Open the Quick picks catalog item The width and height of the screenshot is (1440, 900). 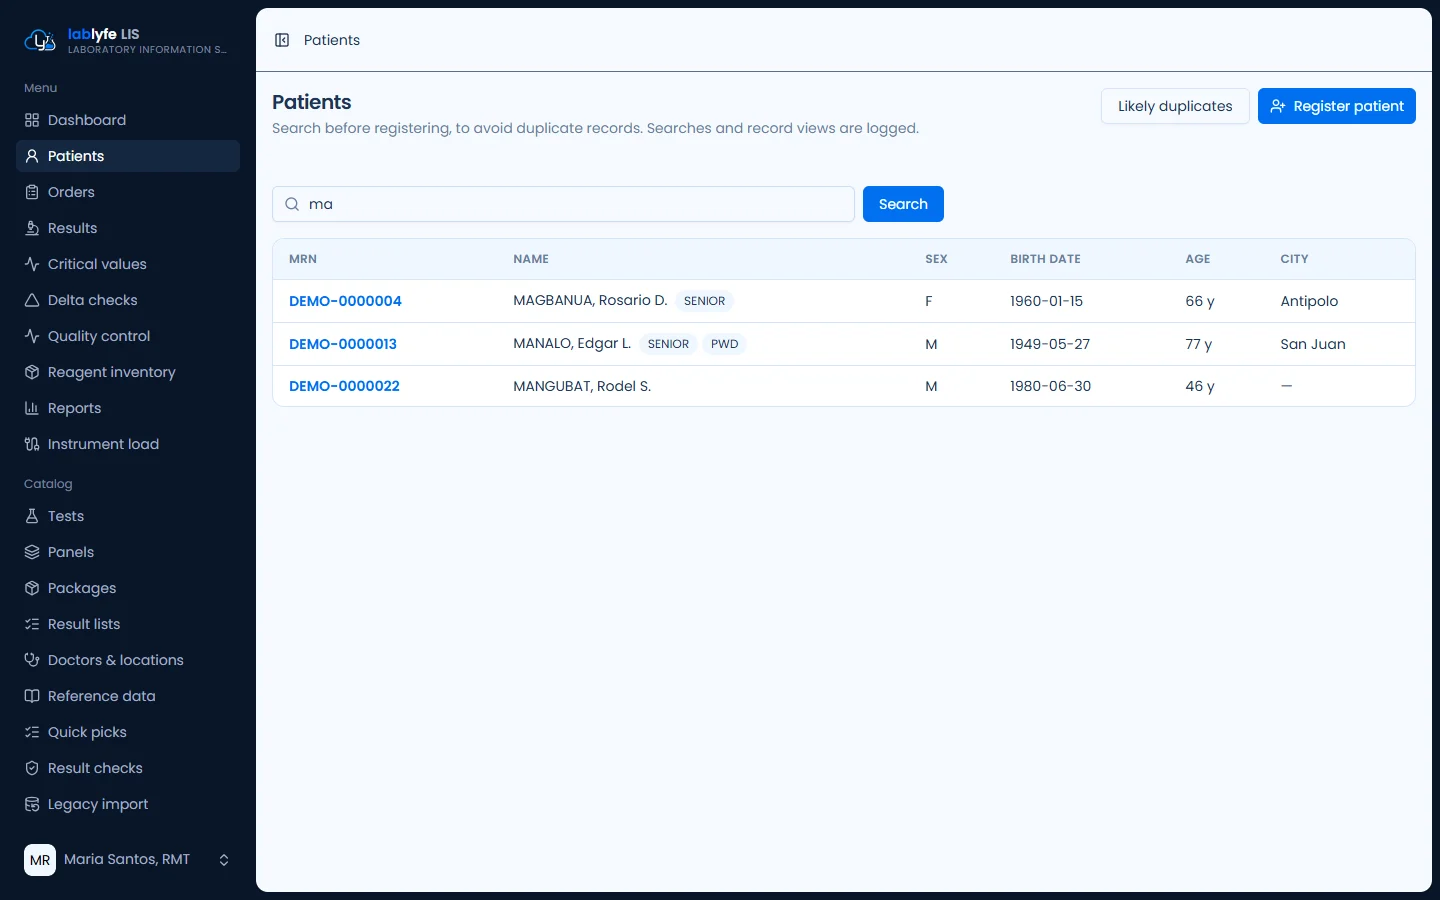pos(128,732)
